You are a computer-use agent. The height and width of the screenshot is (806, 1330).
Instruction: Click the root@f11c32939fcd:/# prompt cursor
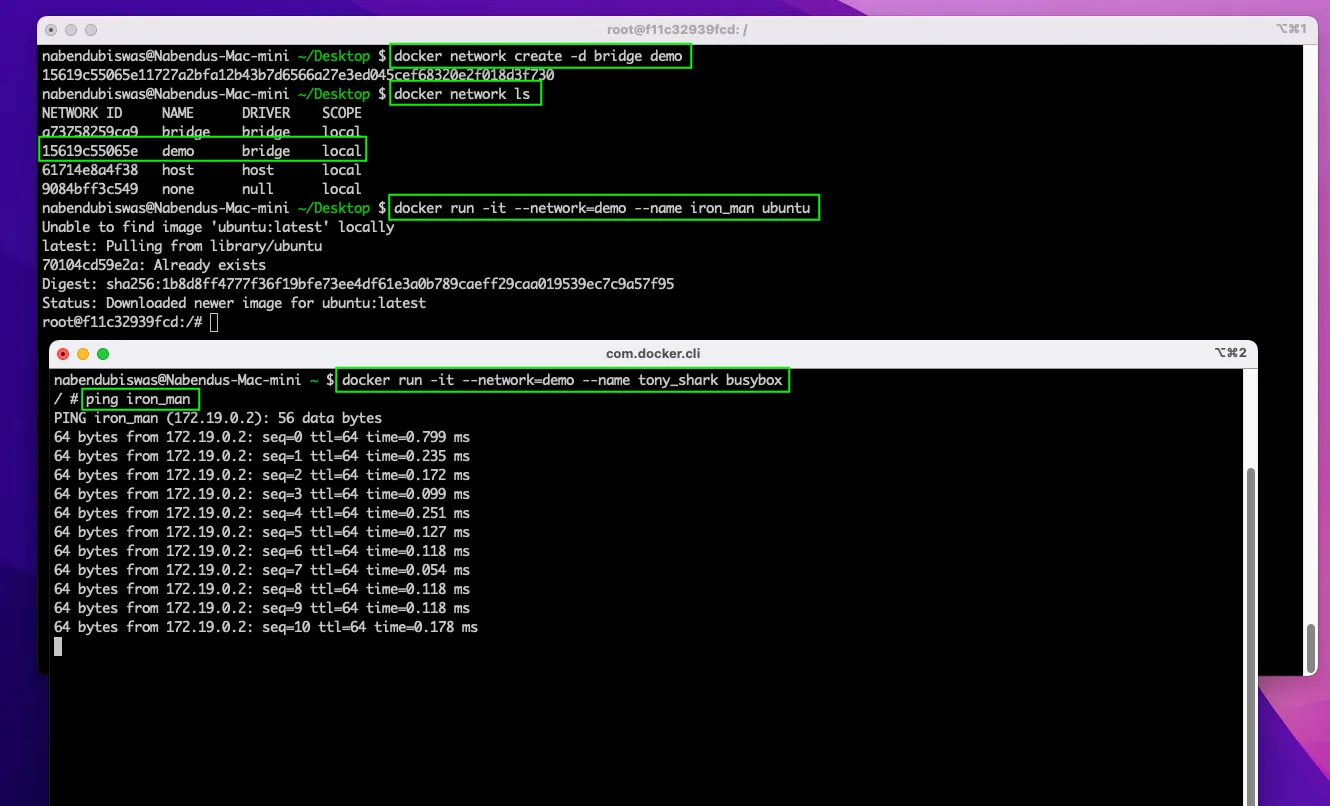(x=214, y=322)
